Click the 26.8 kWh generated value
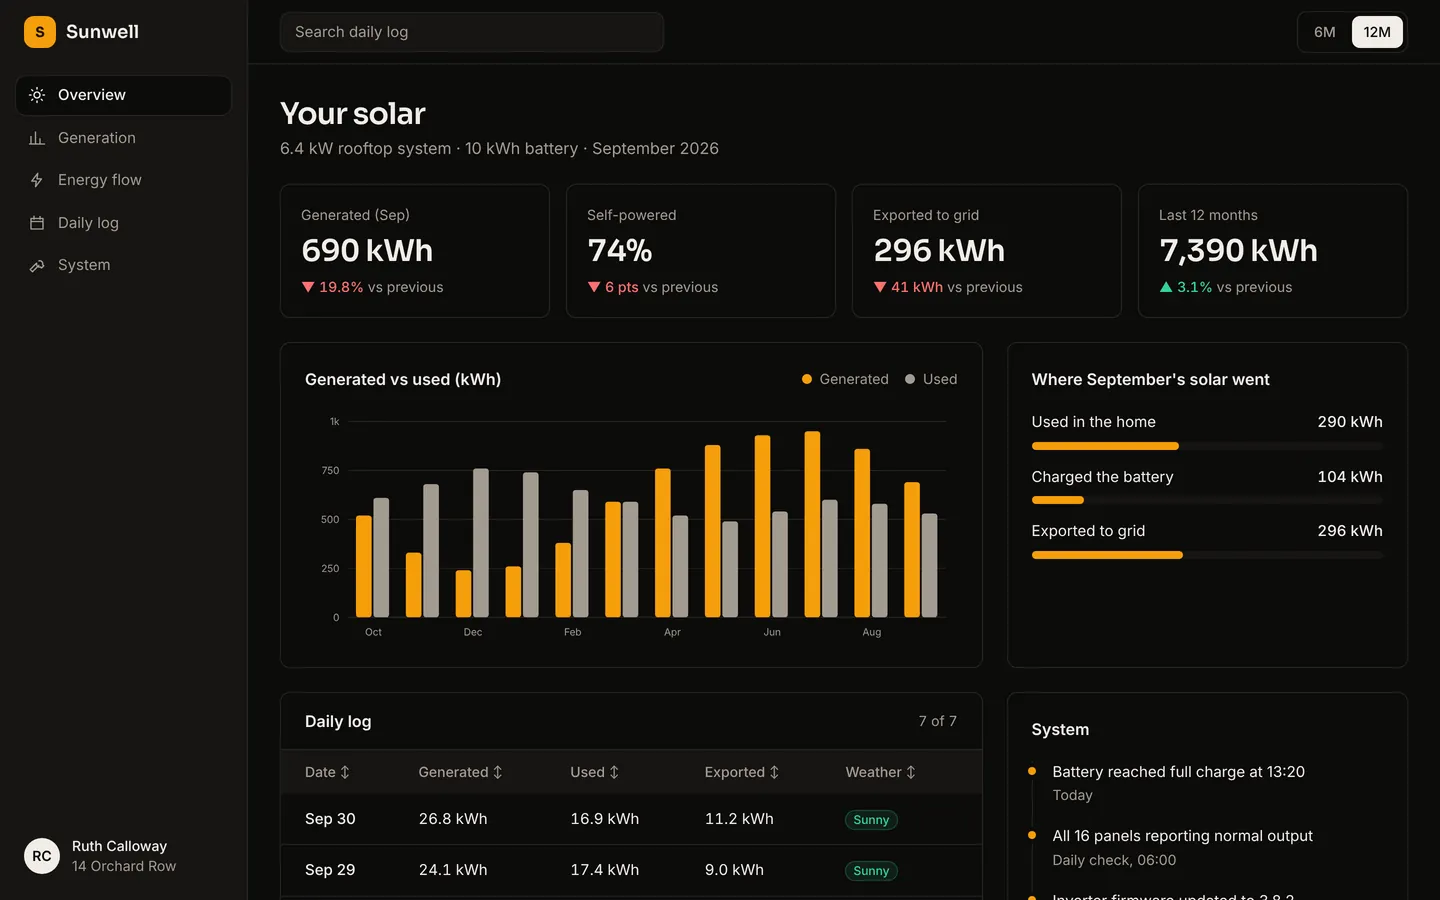 453,819
